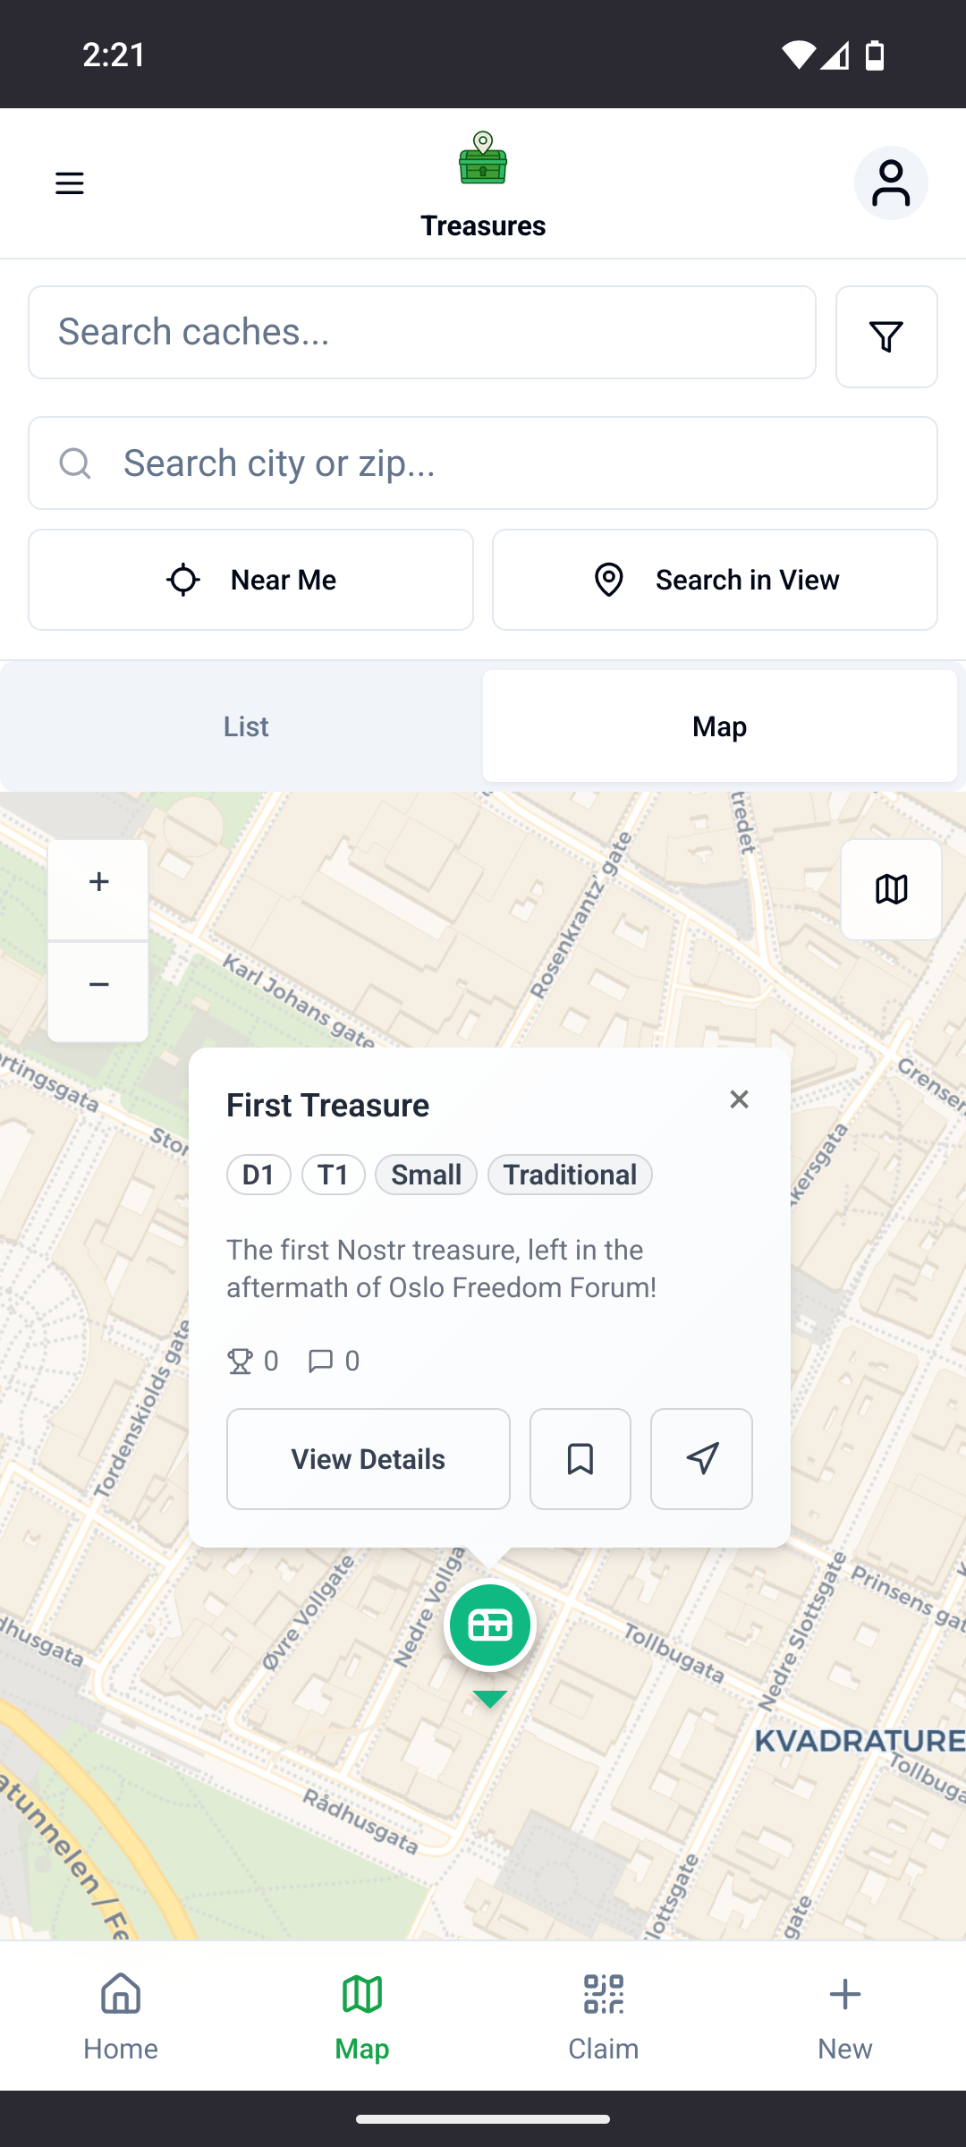Viewport: 966px width, 2147px height.
Task: Focus the Search caches field
Action: (422, 333)
